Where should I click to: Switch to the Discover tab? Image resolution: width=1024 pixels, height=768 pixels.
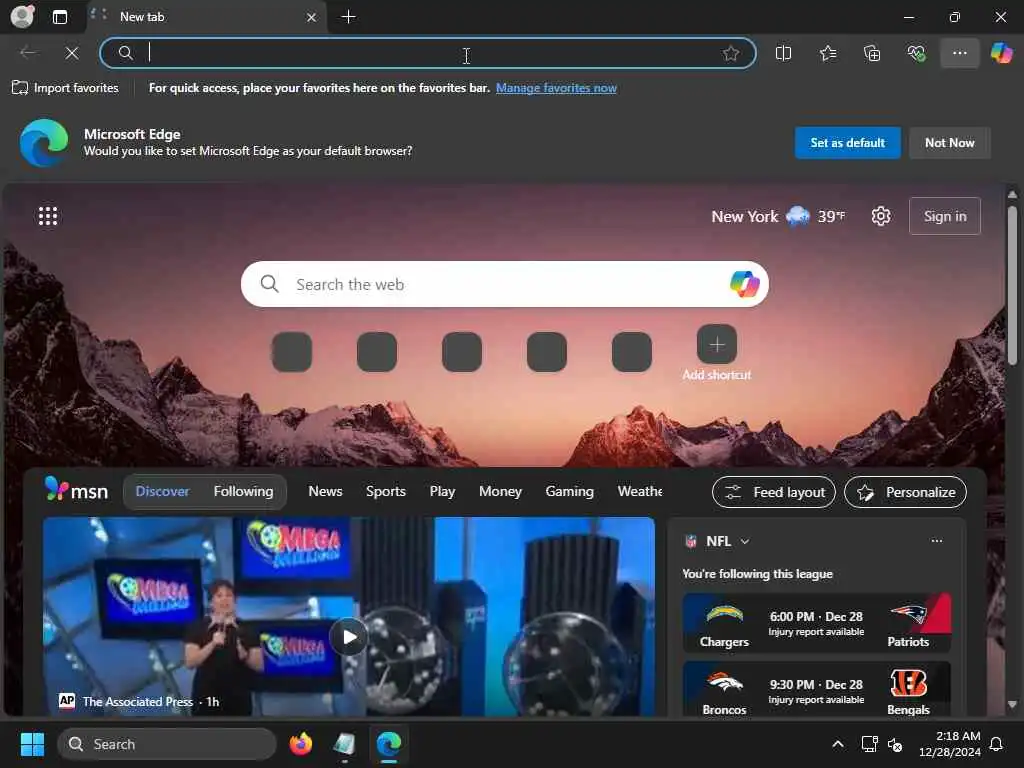tap(162, 491)
